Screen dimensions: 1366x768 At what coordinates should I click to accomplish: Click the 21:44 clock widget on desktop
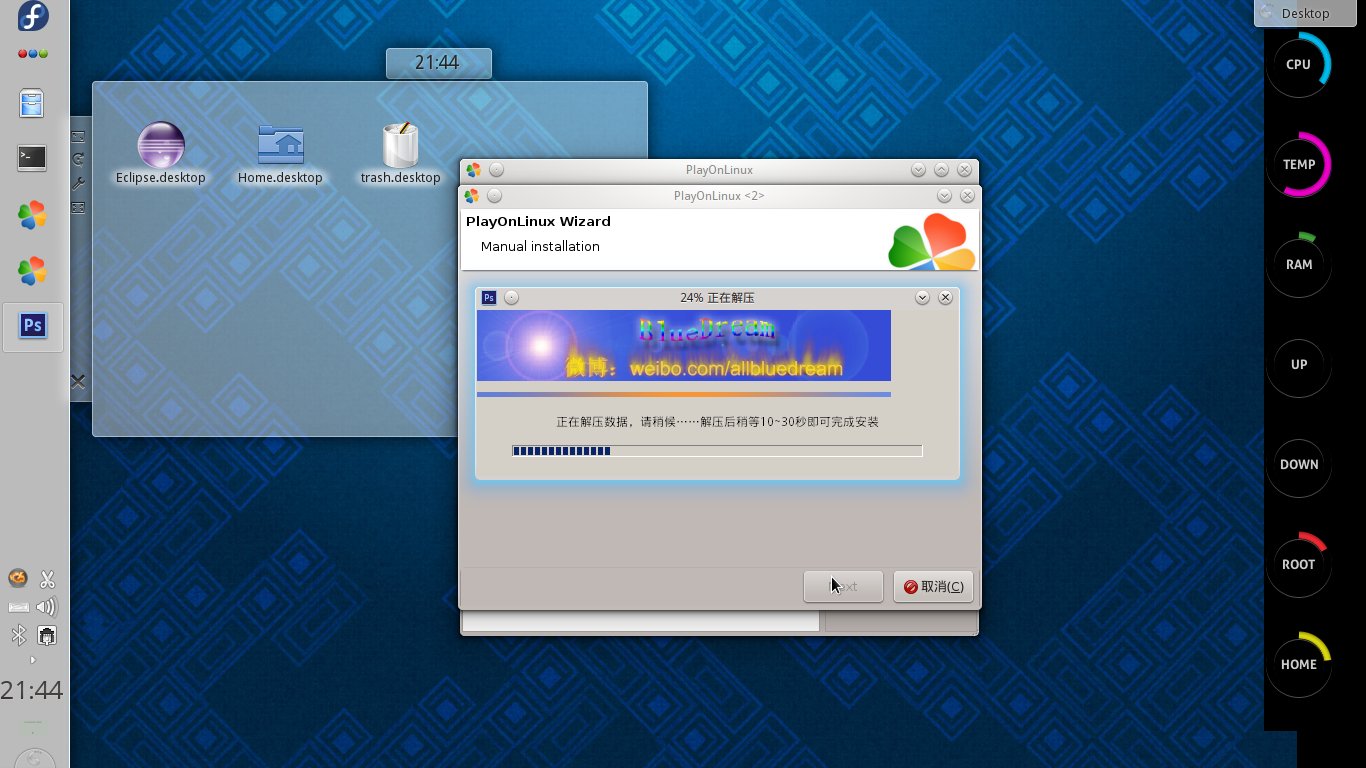[x=438, y=63]
